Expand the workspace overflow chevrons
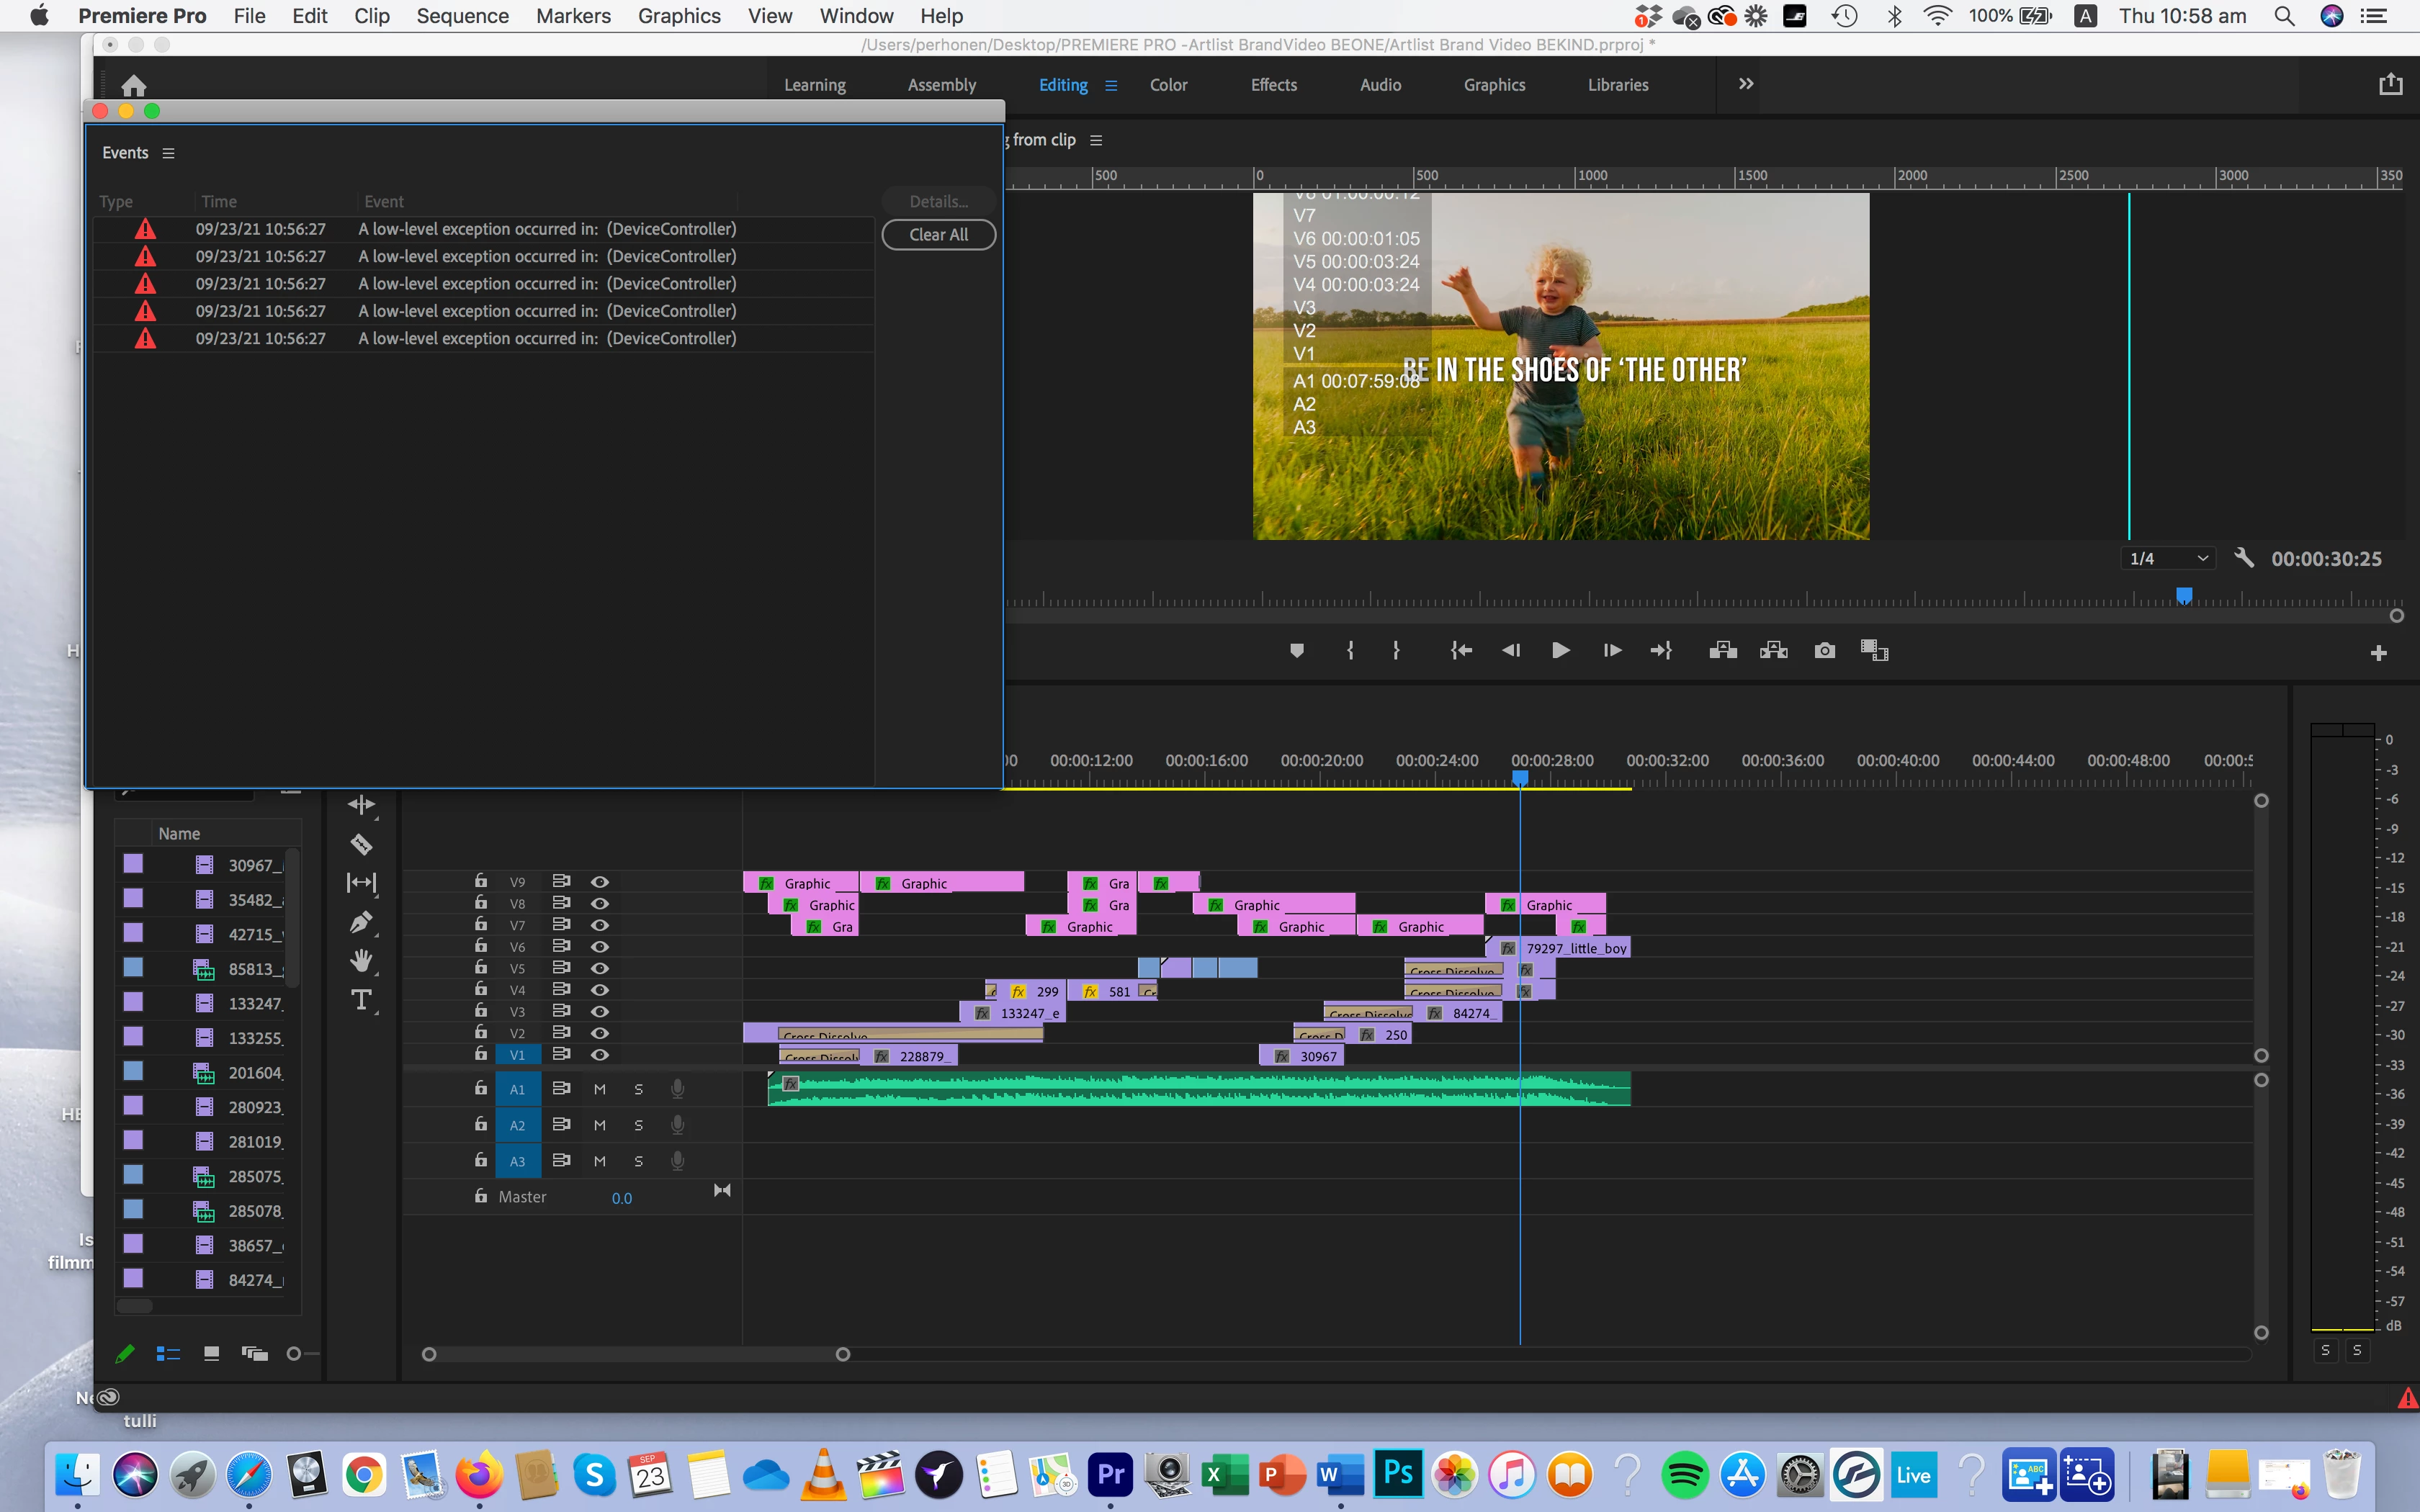 tap(1746, 84)
